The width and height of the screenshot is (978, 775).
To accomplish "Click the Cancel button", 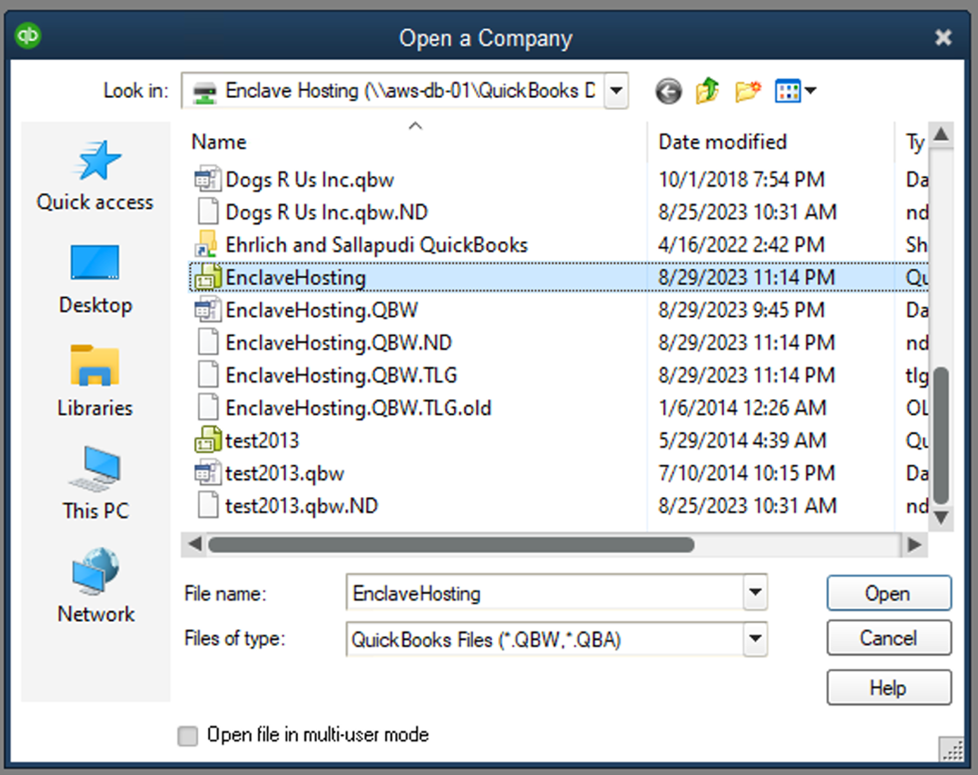I will (889, 638).
